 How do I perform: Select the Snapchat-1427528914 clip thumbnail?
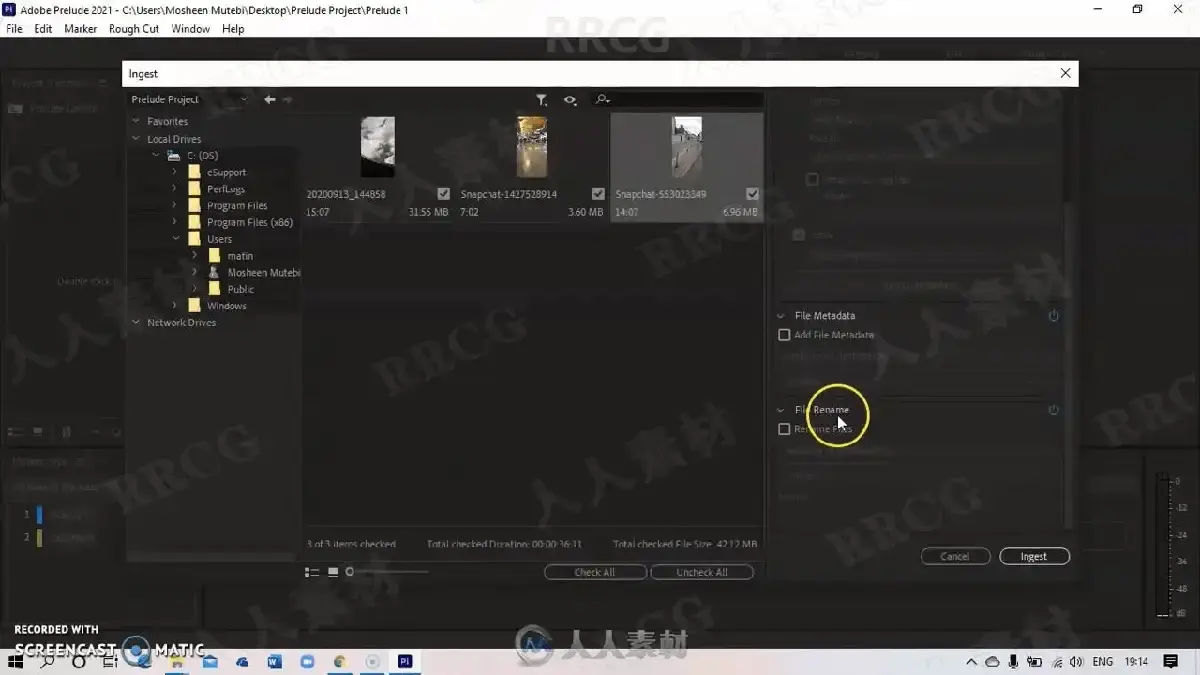pos(532,147)
